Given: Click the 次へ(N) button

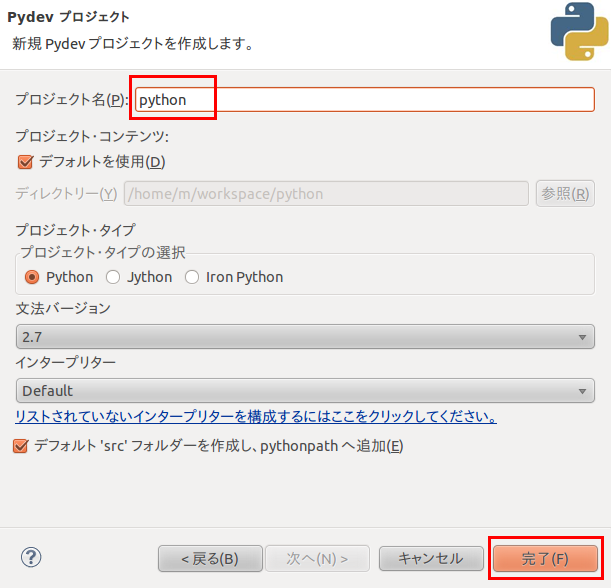Looking at the screenshot, I should click(317, 558).
